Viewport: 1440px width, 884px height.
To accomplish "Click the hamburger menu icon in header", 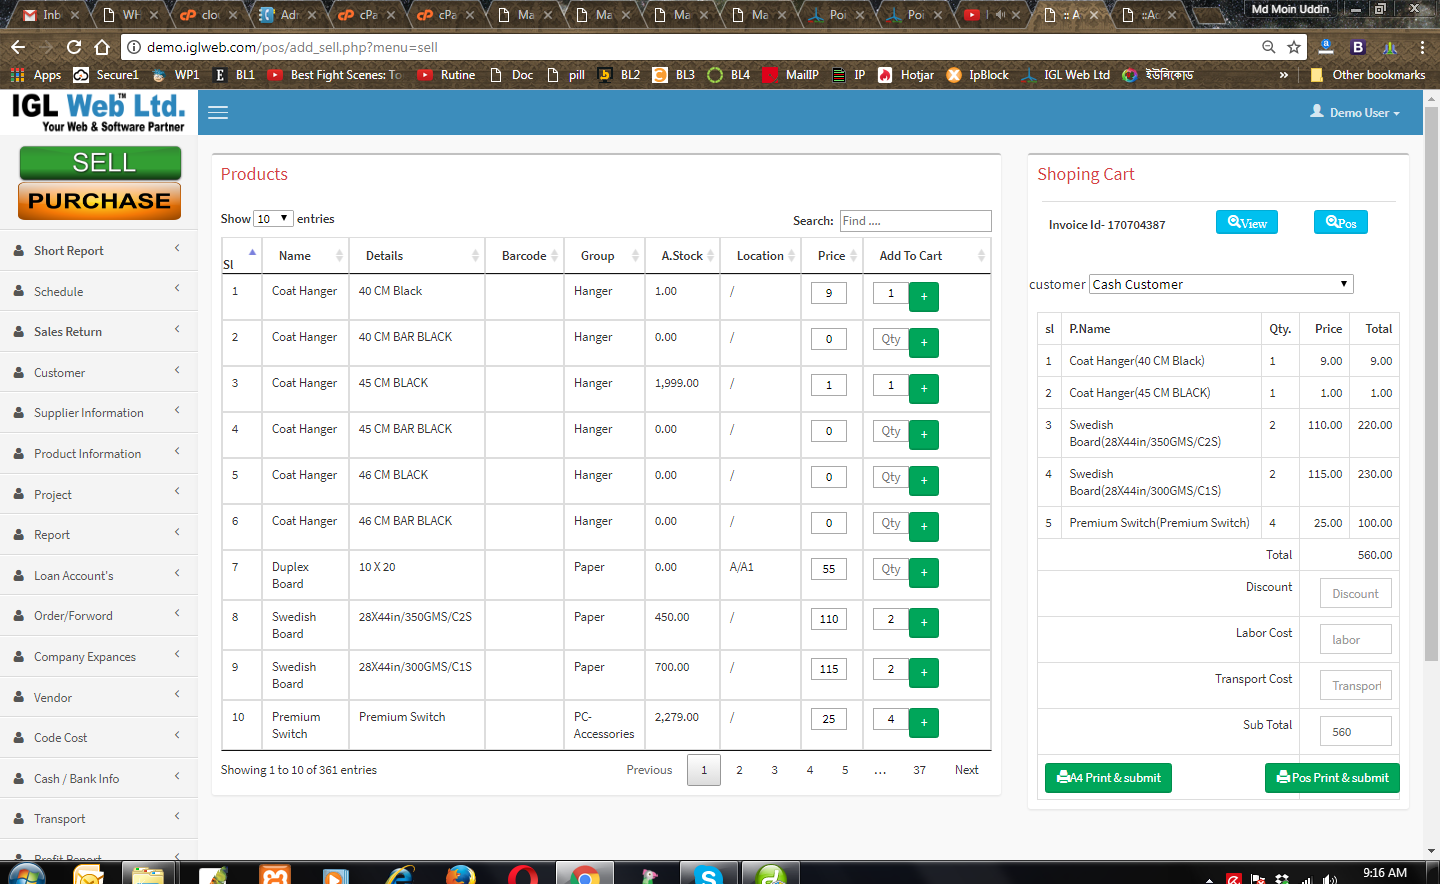I will 218,113.
